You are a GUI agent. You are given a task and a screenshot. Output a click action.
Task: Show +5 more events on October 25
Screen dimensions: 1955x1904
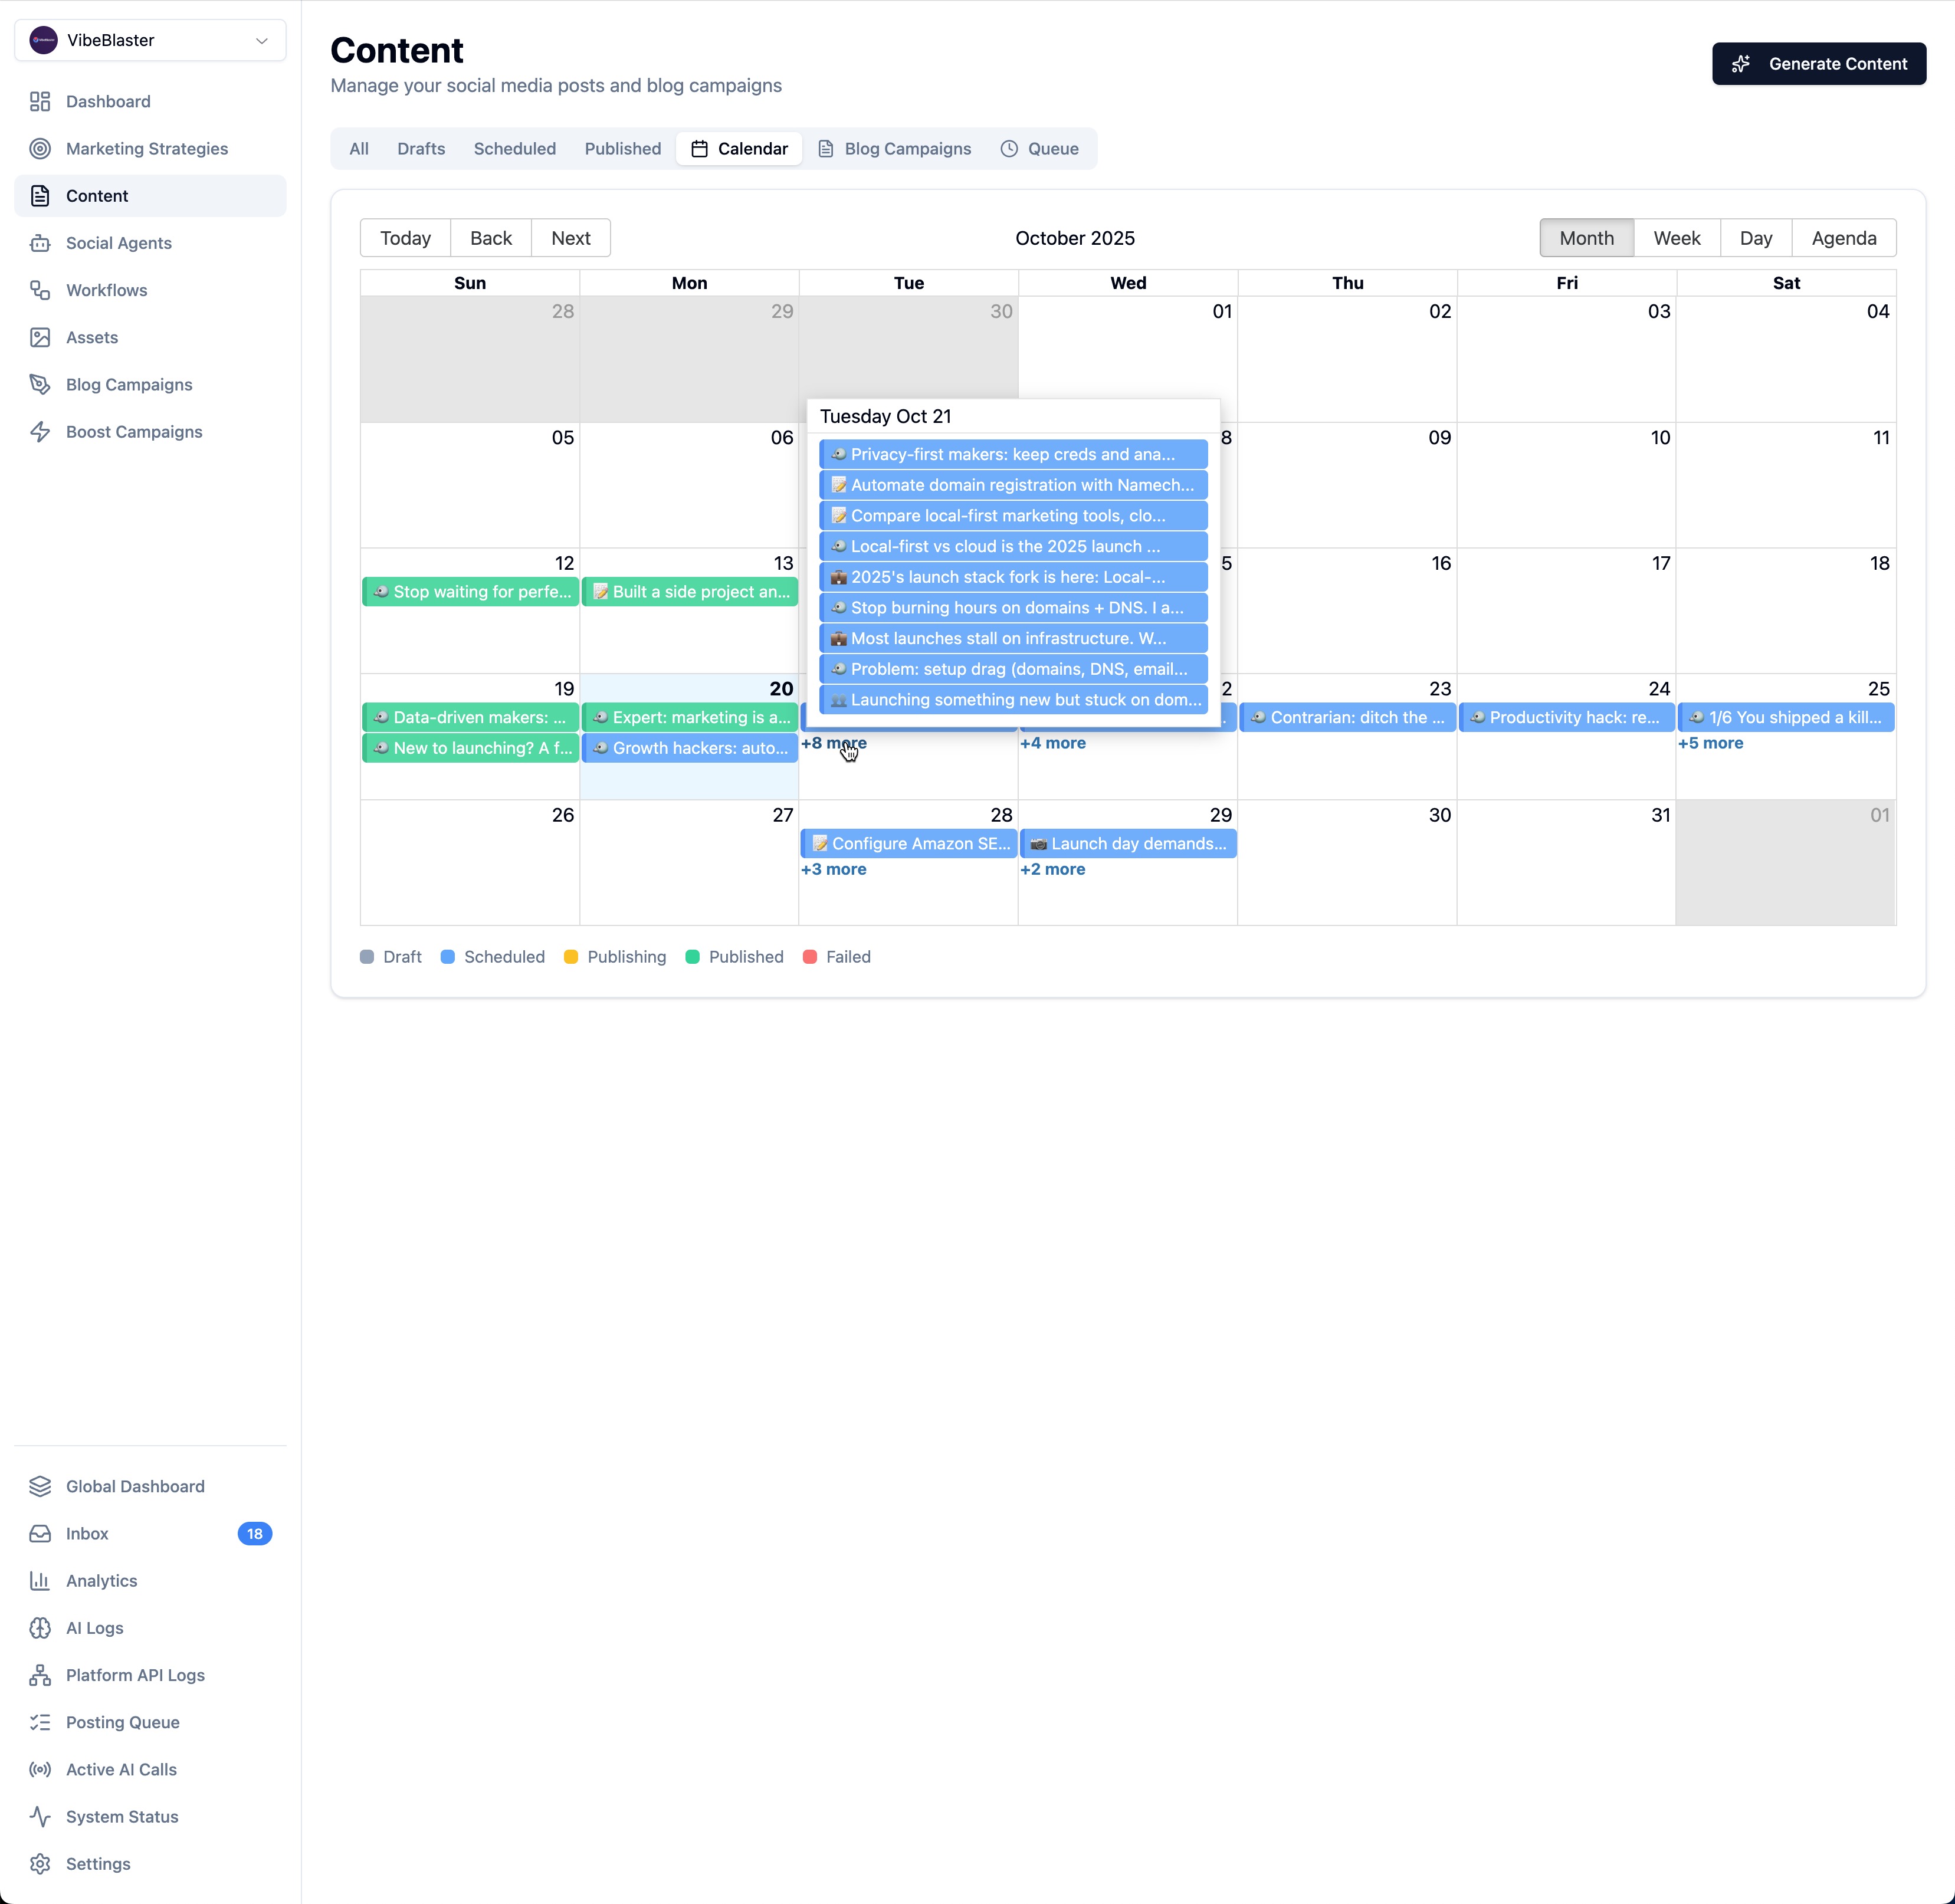coord(1711,743)
